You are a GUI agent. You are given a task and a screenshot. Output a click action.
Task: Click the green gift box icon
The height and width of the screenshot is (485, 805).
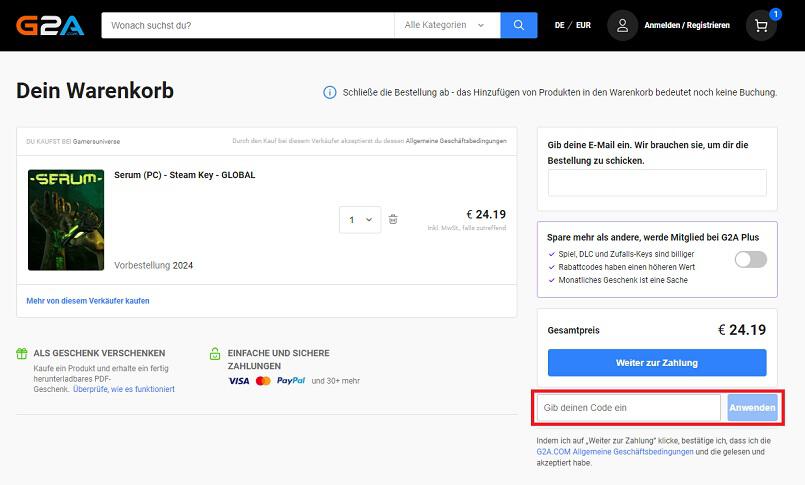(22, 353)
